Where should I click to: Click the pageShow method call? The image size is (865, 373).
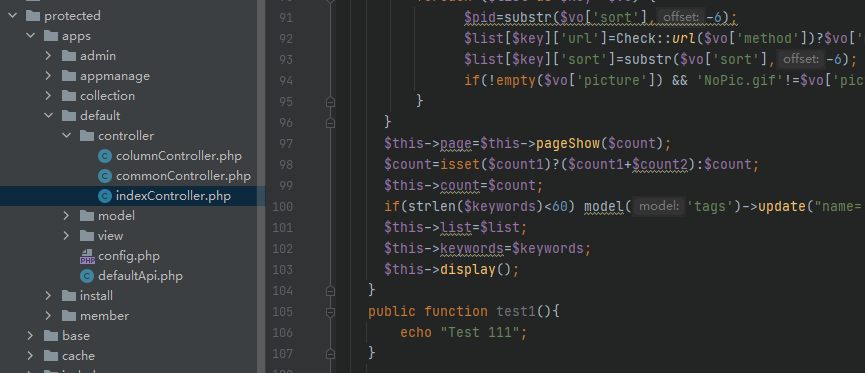[x=568, y=144]
